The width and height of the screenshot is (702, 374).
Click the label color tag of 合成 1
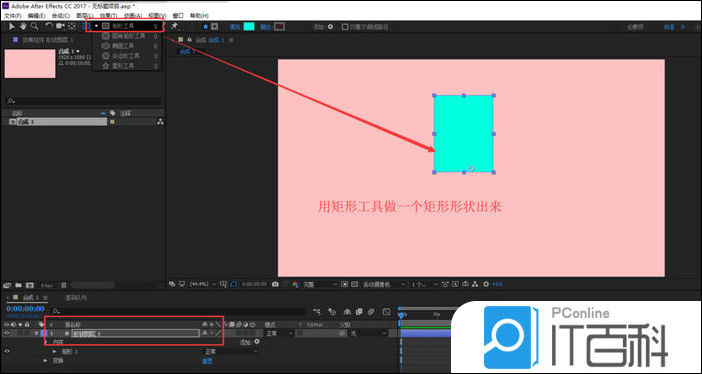click(112, 122)
